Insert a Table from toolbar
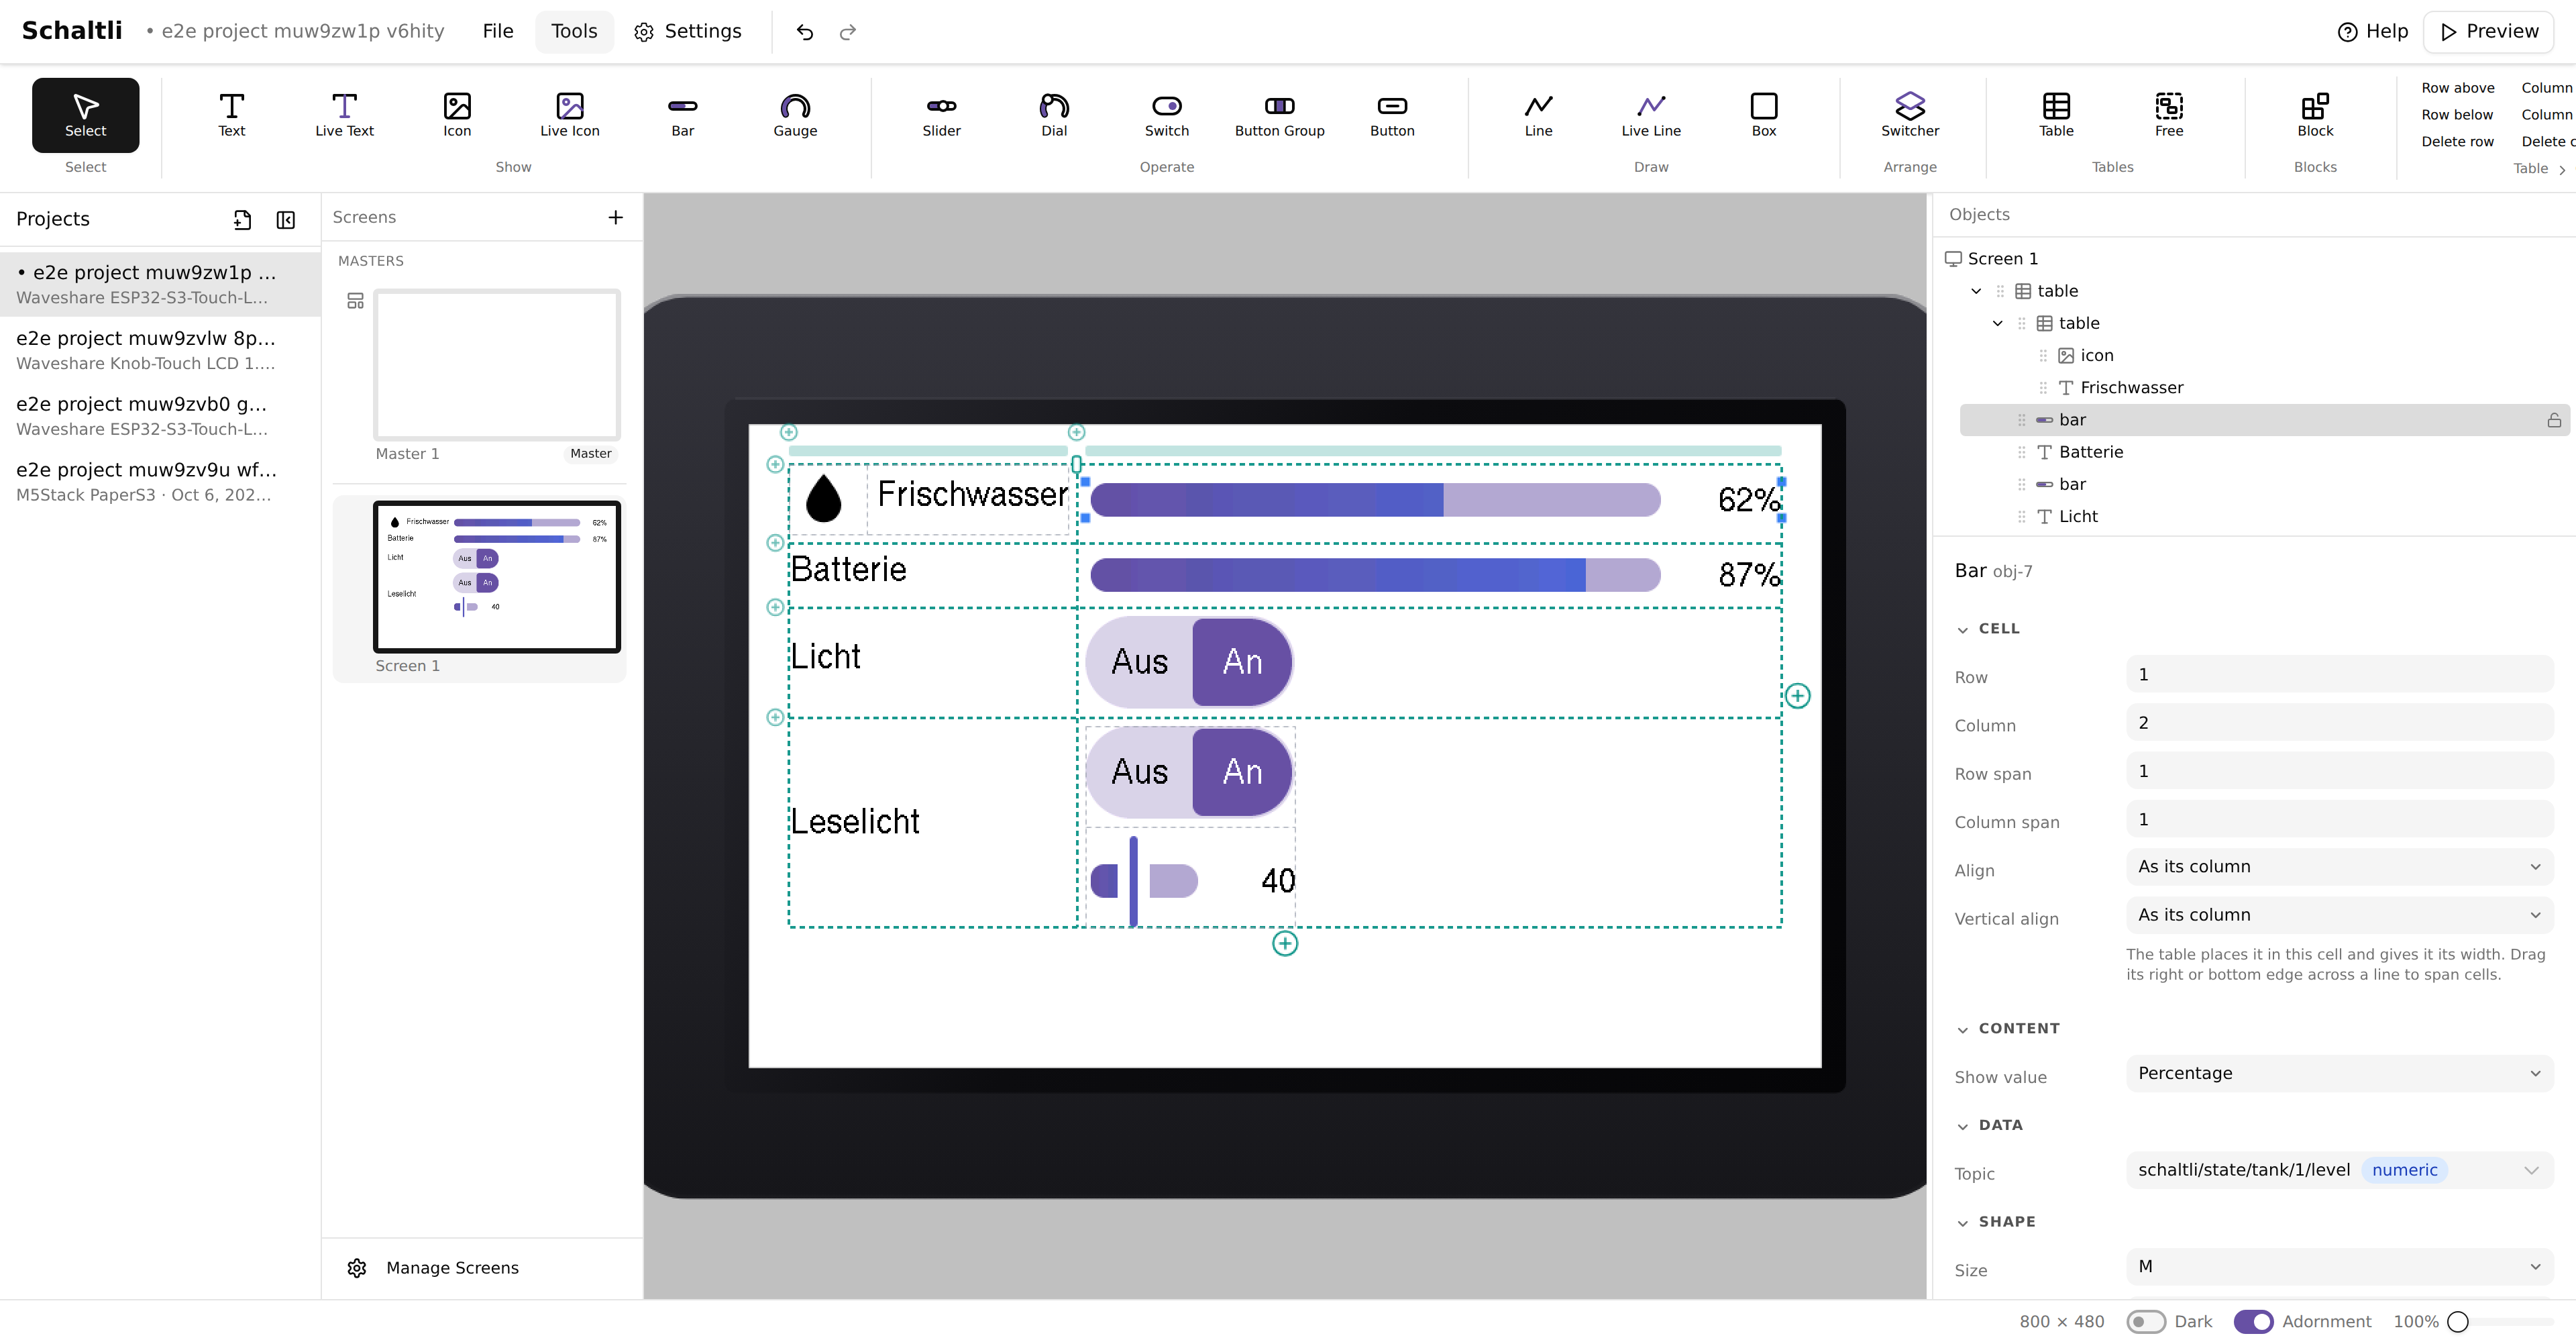Image resolution: width=2576 pixels, height=1342 pixels. [2056, 115]
